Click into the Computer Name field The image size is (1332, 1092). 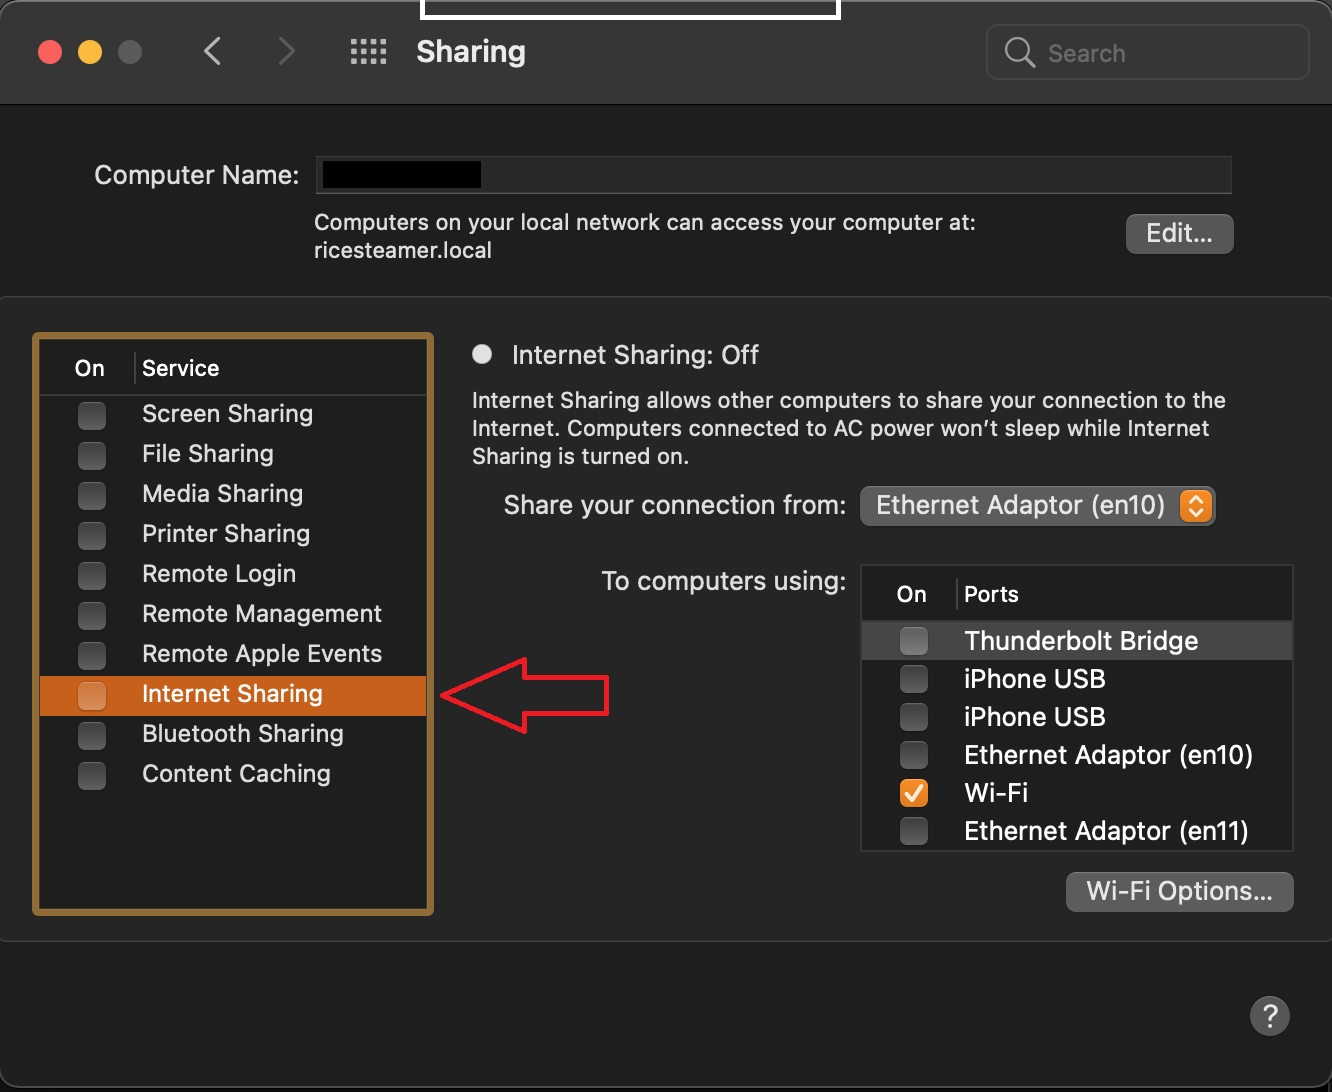(x=850, y=175)
